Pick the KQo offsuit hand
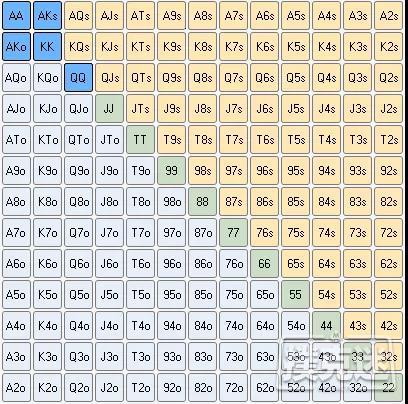Viewport: 408px width, 404px height. [x=48, y=78]
